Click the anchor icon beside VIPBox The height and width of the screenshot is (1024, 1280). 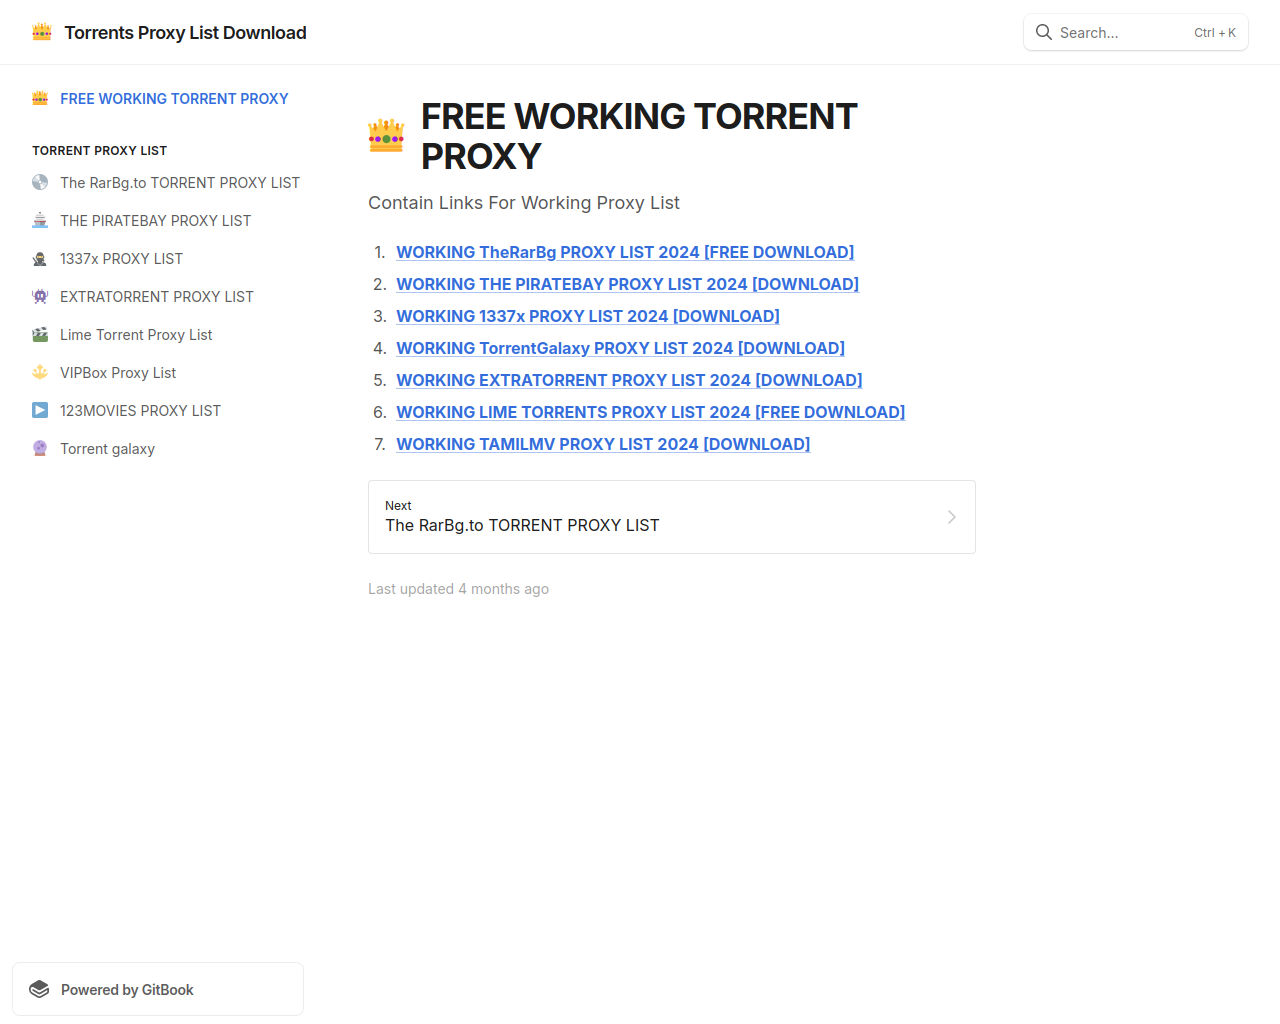click(x=40, y=372)
